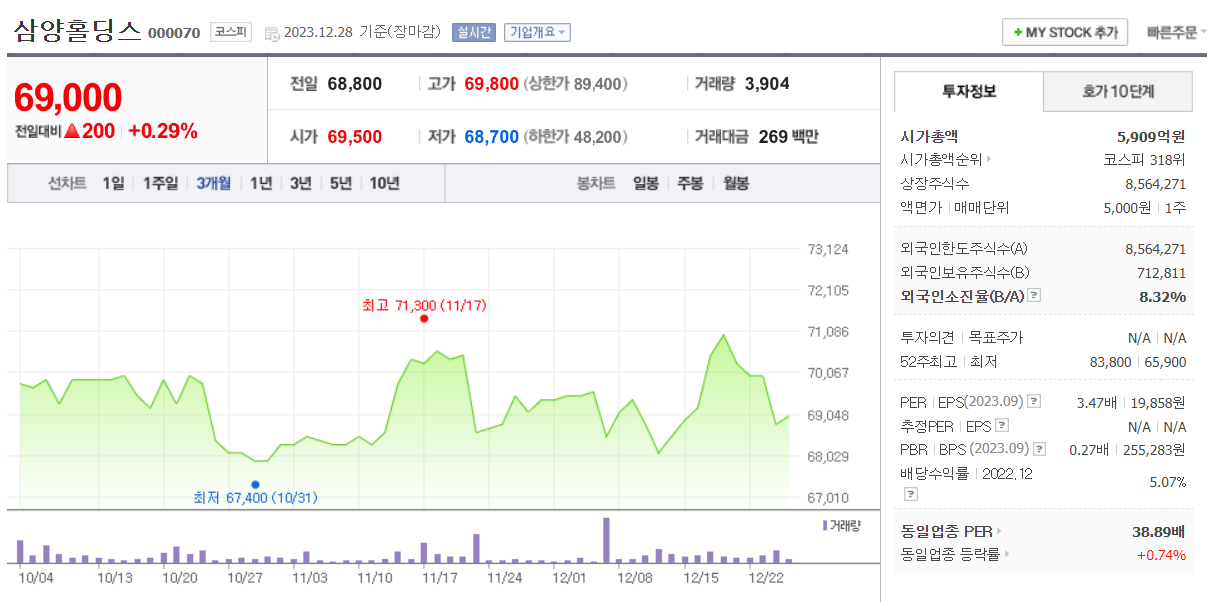This screenshot has height=602, width=1217.
Task: Click stock code 000070
Action: coord(174,33)
